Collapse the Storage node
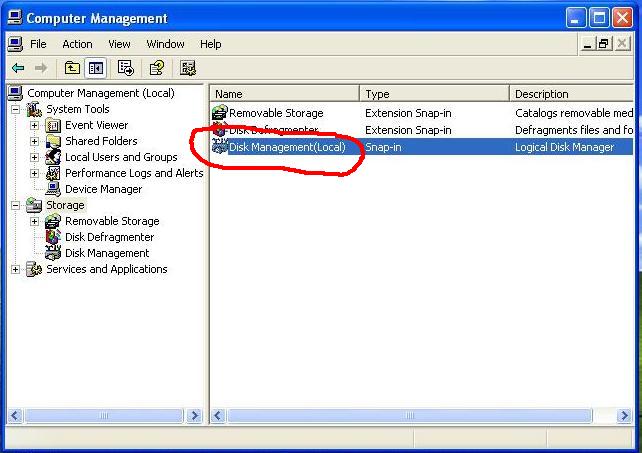642x453 pixels. [x=16, y=205]
